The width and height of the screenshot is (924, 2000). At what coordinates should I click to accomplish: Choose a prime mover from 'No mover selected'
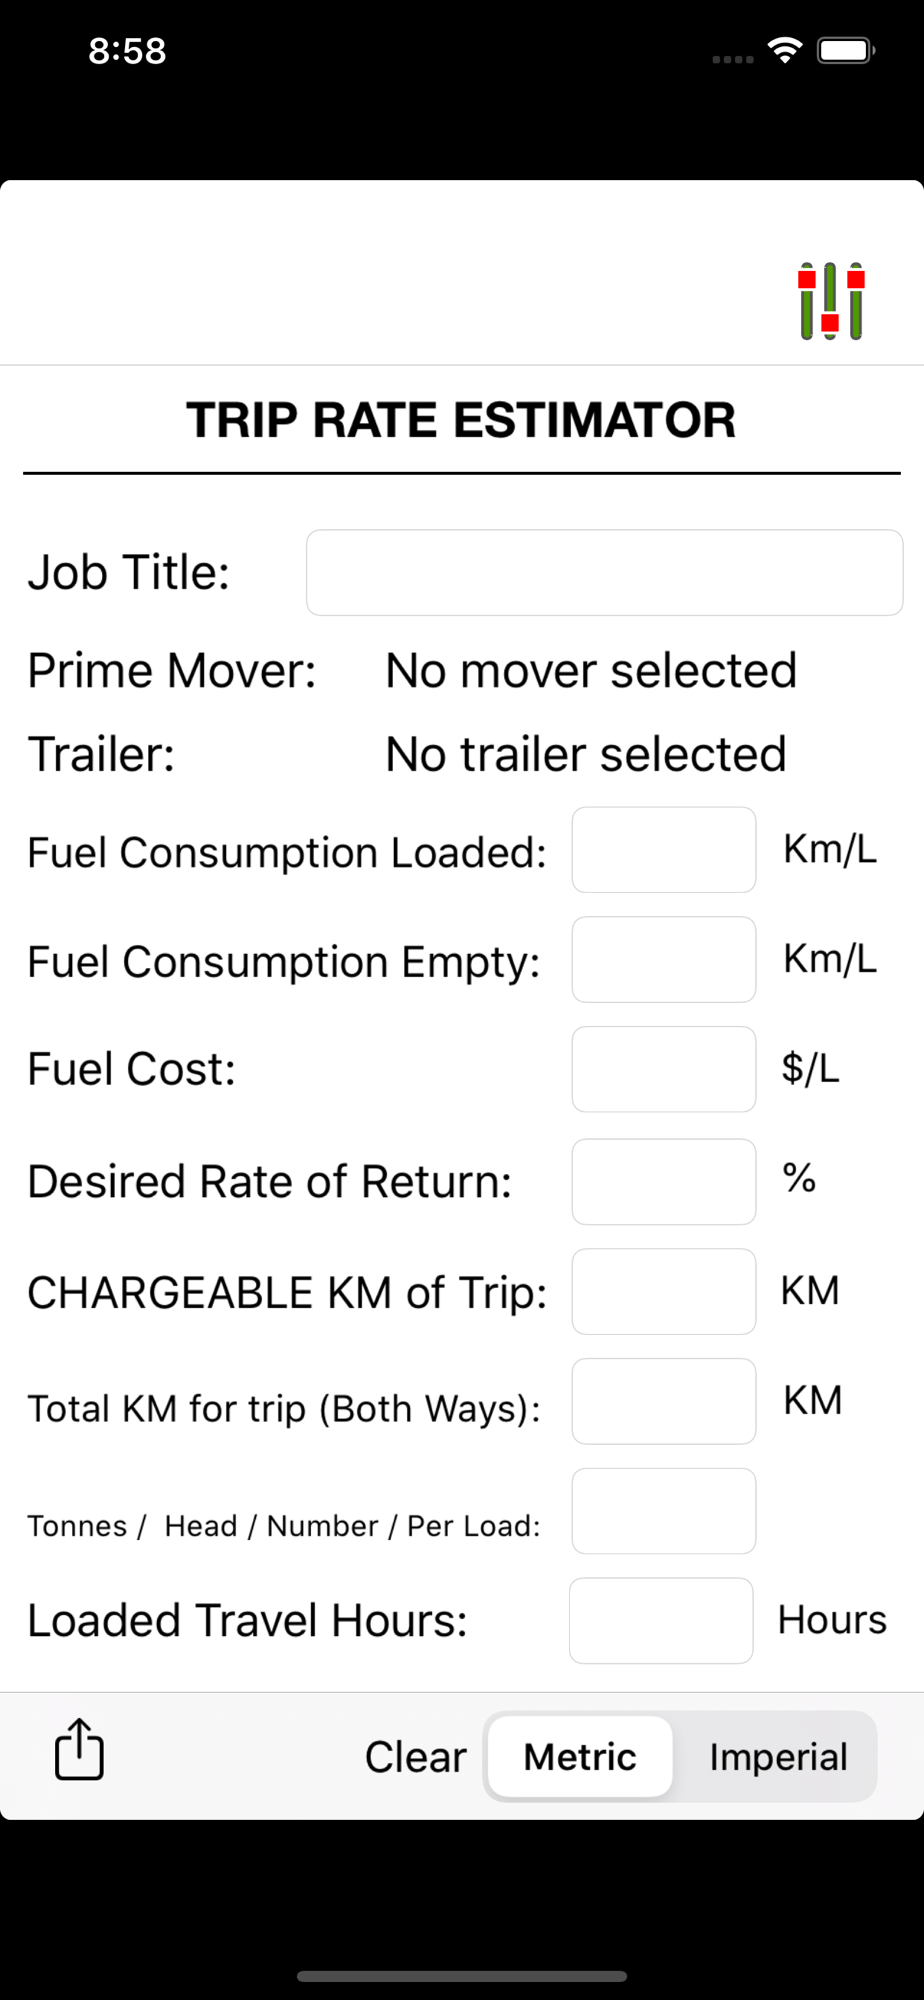click(591, 671)
